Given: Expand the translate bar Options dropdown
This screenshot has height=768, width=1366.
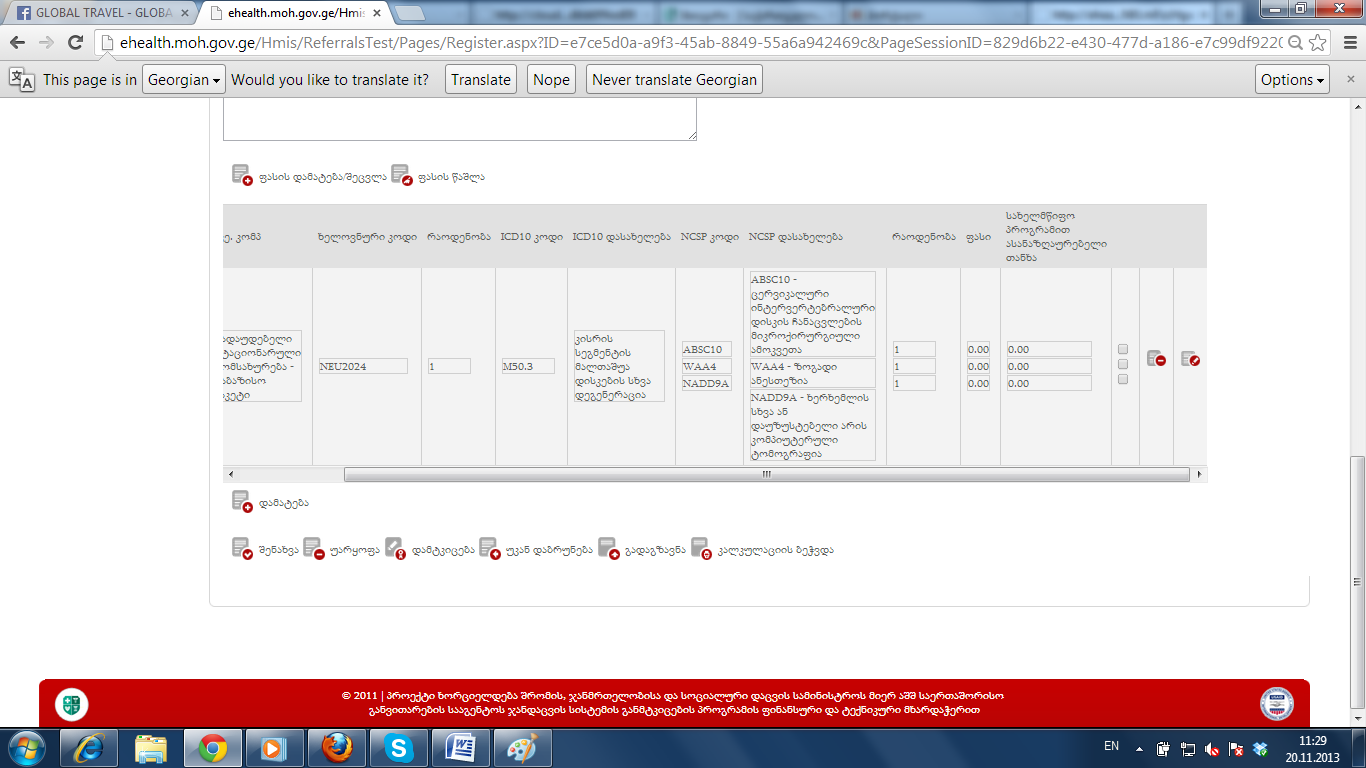Looking at the screenshot, I should (1292, 80).
